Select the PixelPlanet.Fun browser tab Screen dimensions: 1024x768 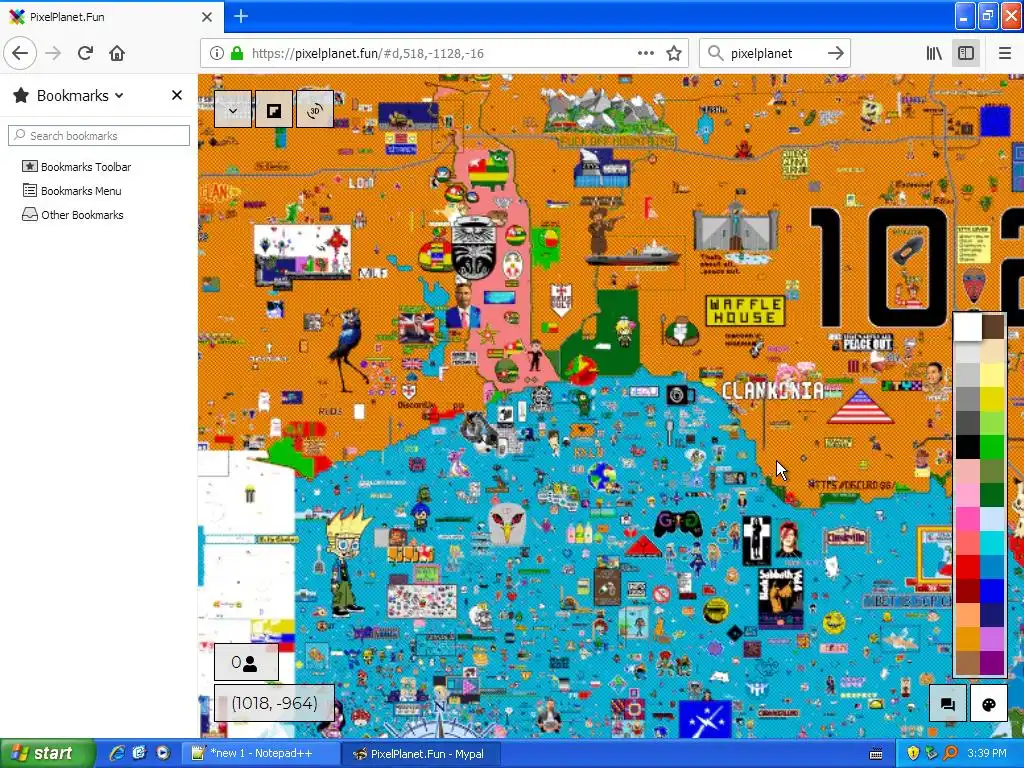[x=112, y=17]
